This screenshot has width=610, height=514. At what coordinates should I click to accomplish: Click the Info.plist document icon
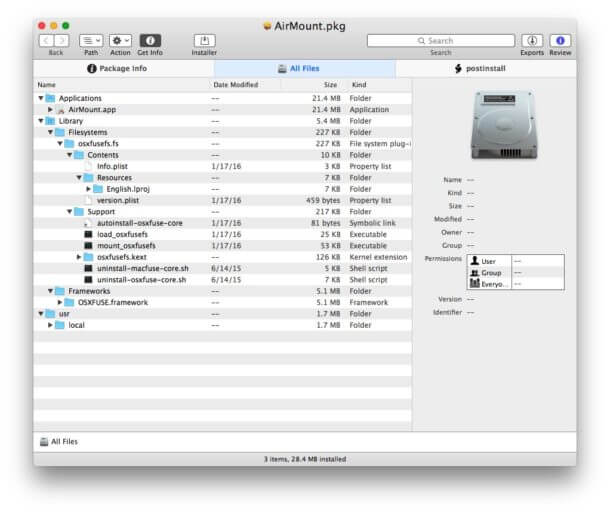88,166
